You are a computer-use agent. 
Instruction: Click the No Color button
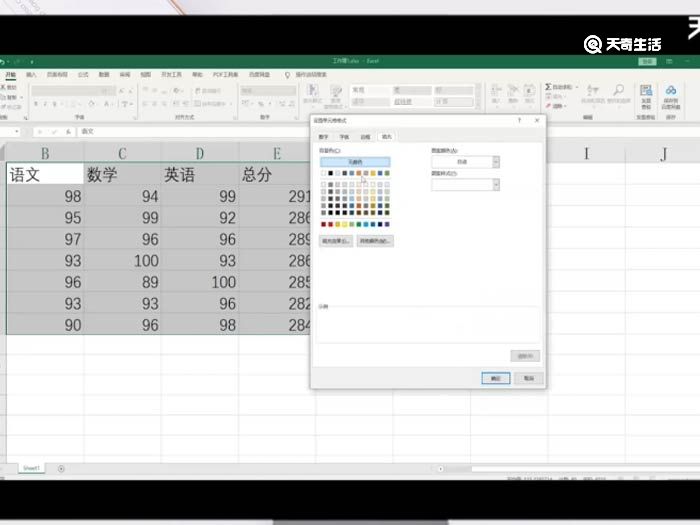[x=354, y=162]
